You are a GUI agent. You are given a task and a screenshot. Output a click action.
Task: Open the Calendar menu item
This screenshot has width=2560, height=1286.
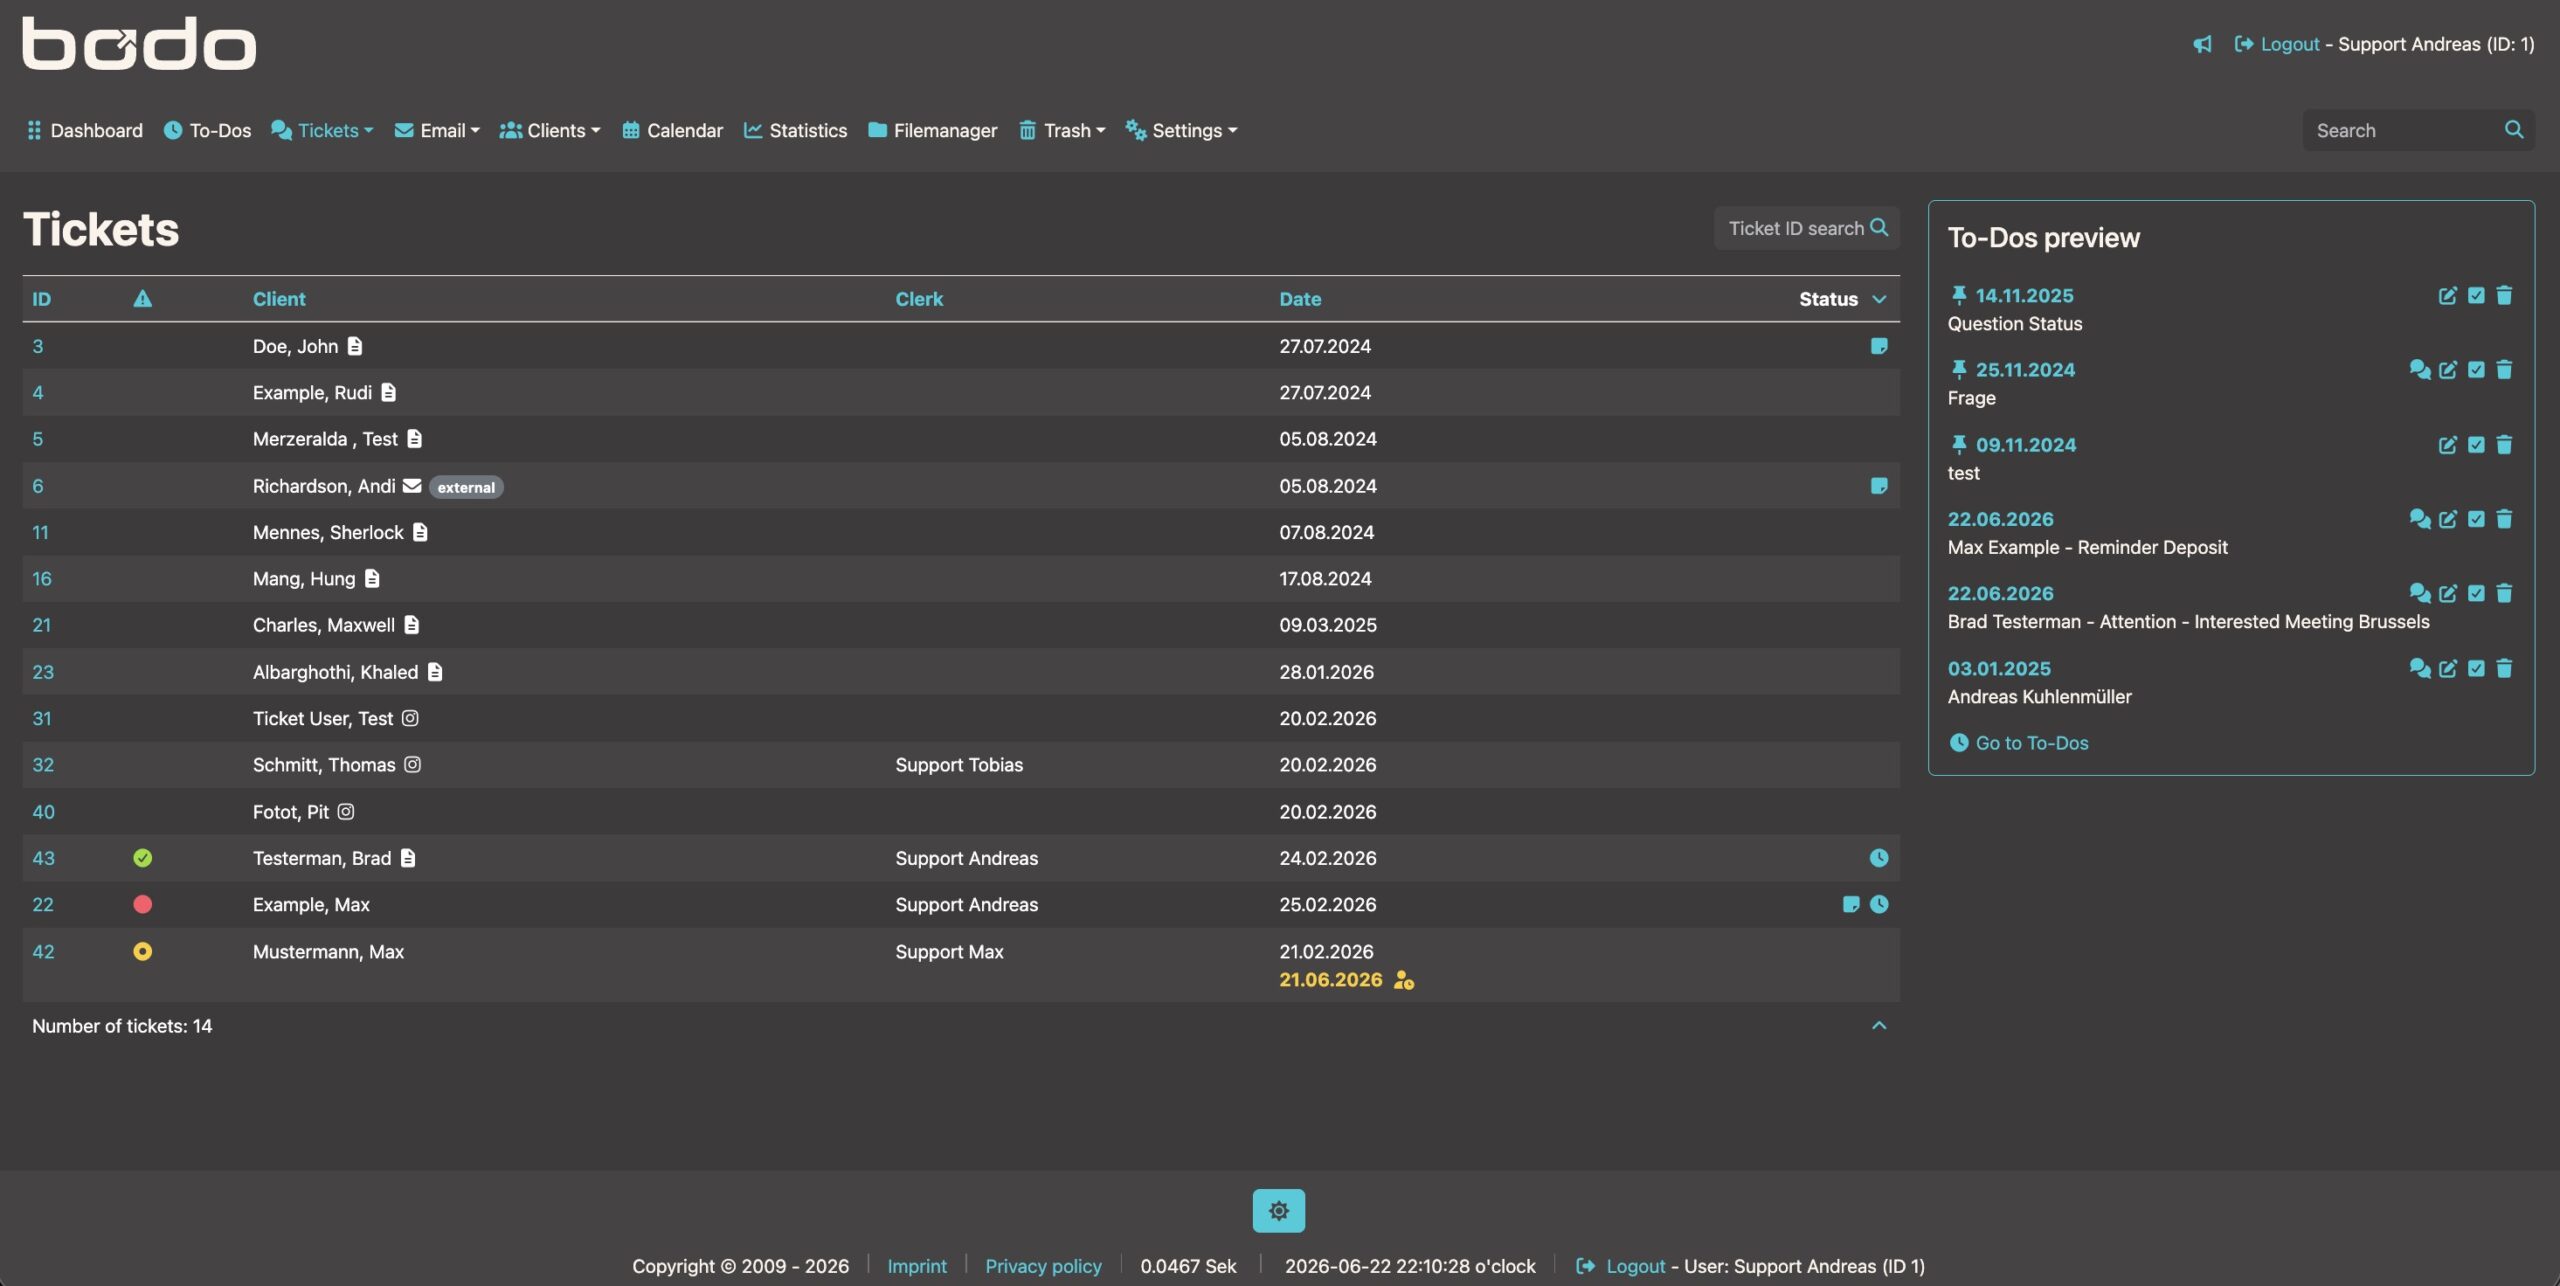pyautogui.click(x=672, y=131)
